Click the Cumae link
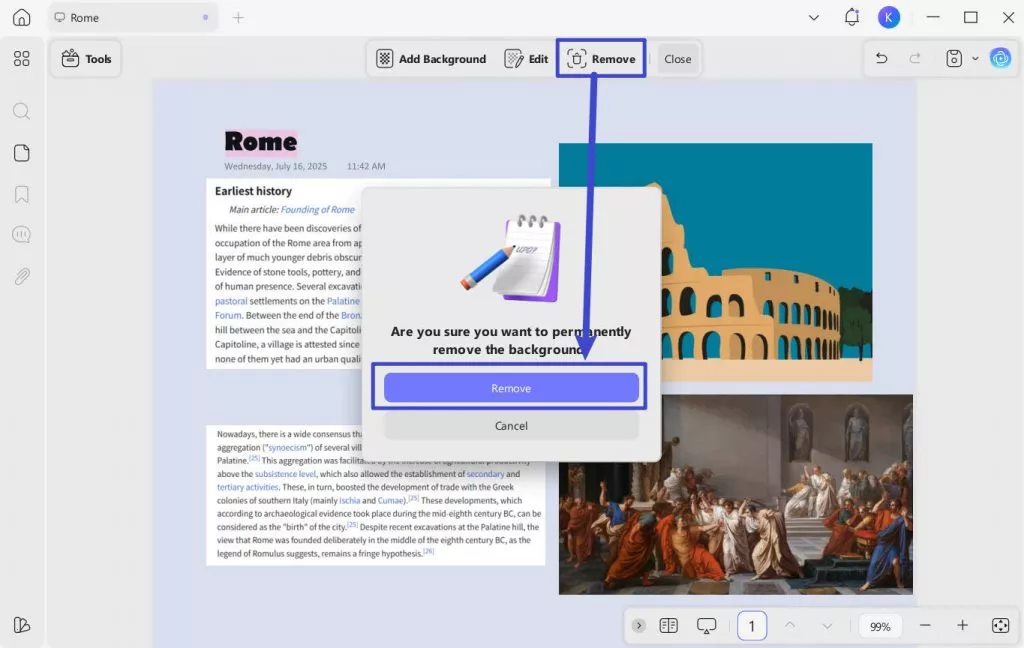The width and height of the screenshot is (1024, 648). pos(391,500)
